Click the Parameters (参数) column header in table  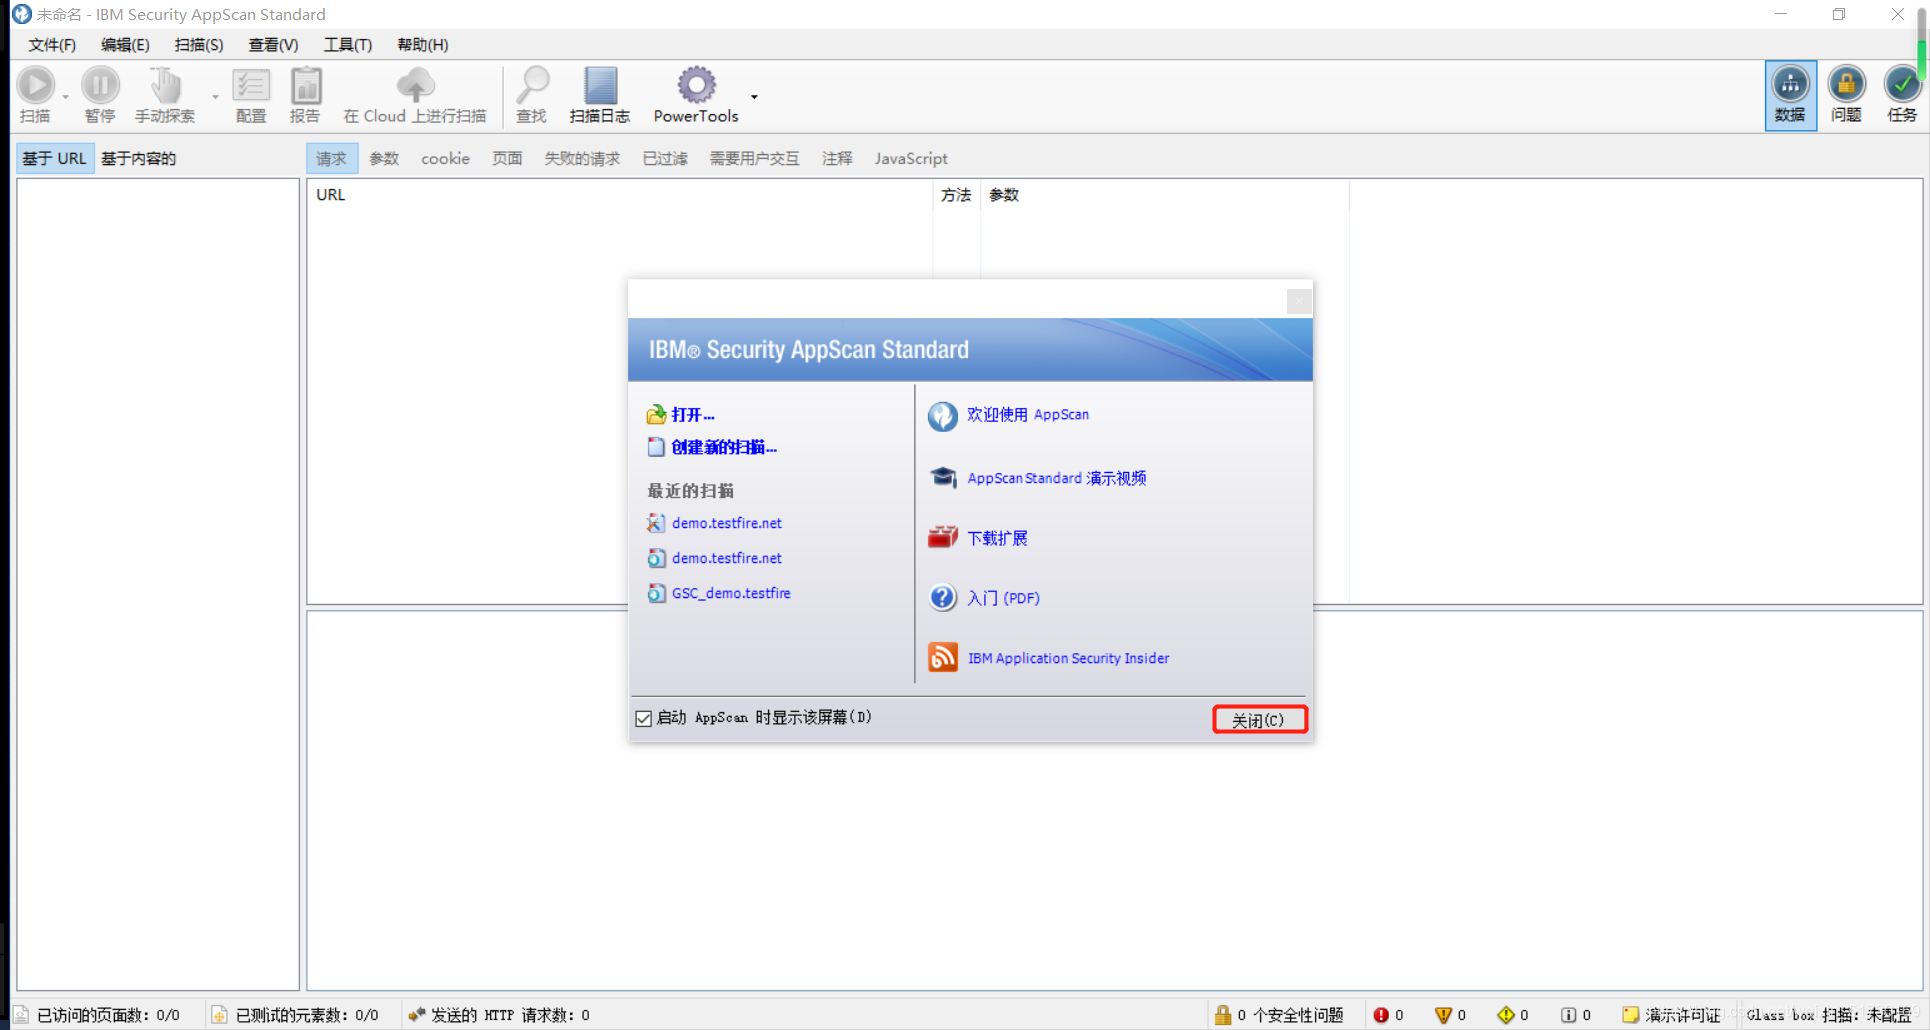(1004, 195)
